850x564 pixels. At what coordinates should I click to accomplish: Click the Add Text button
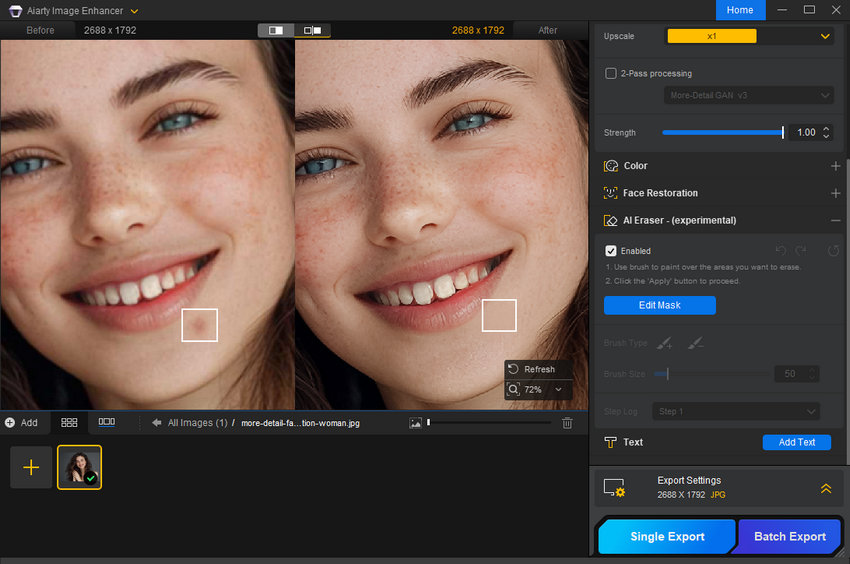[x=796, y=443]
